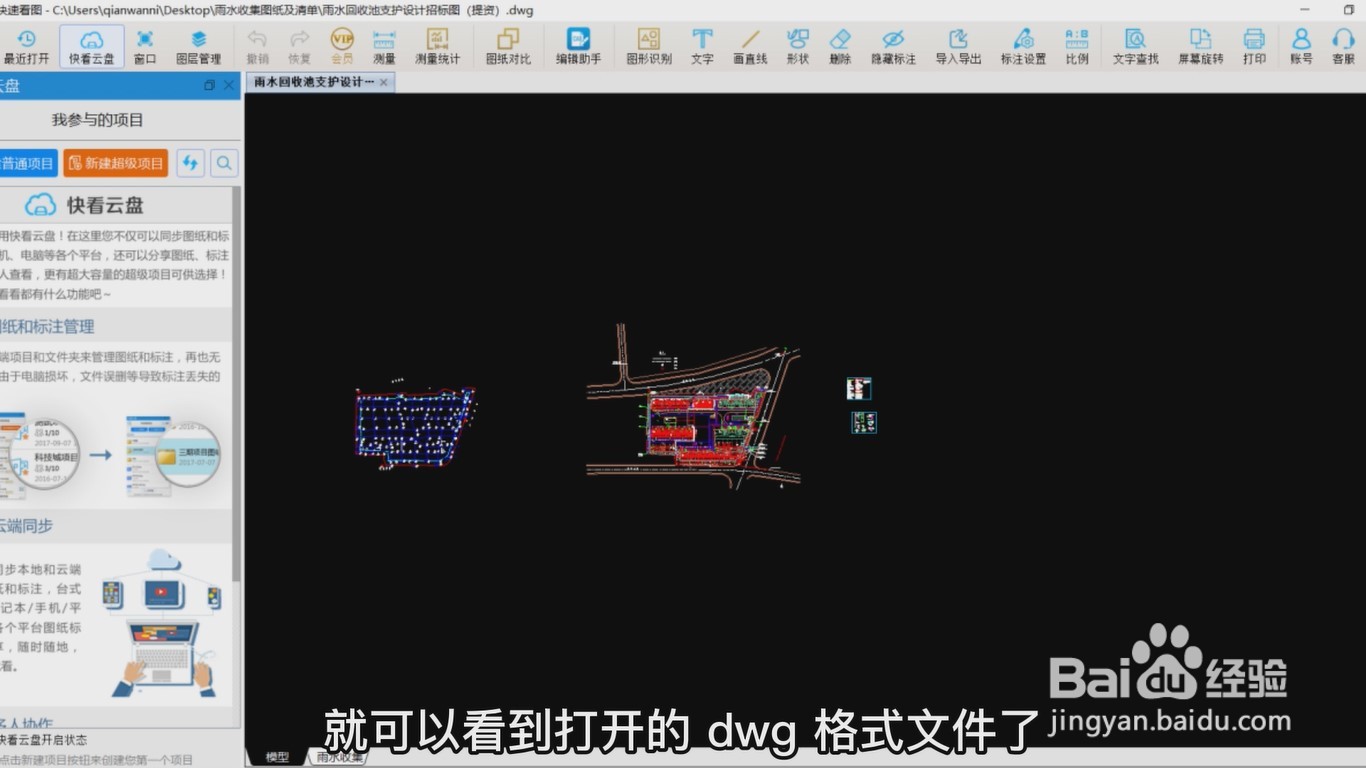Click the 普通项目 new project button

pyautogui.click(x=27, y=163)
